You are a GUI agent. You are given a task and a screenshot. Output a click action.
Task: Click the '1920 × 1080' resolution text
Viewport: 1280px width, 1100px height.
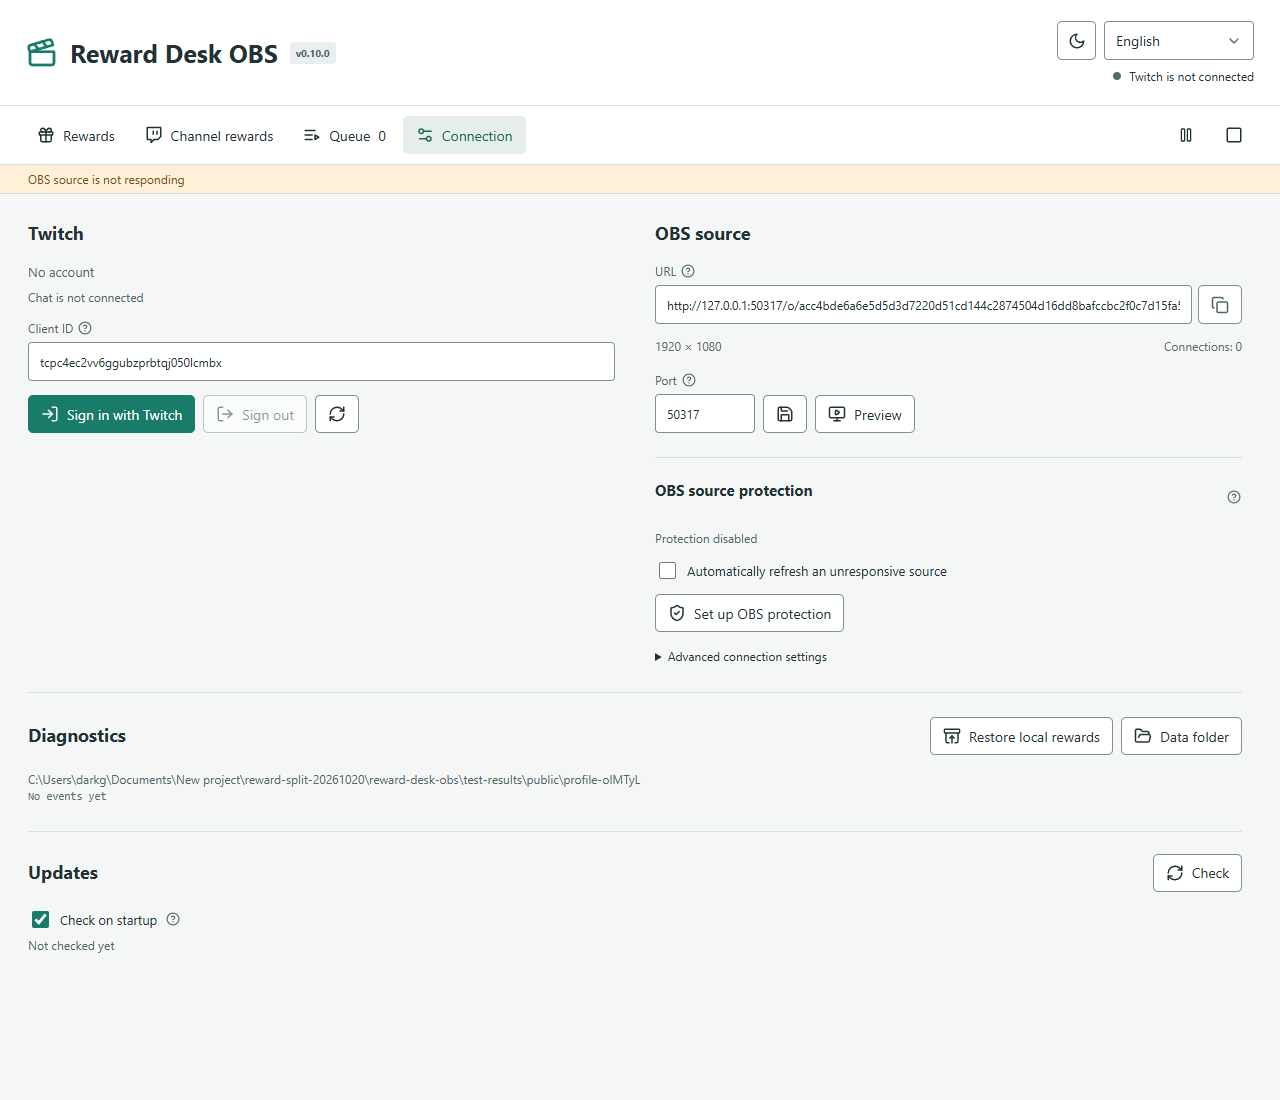[x=688, y=347]
